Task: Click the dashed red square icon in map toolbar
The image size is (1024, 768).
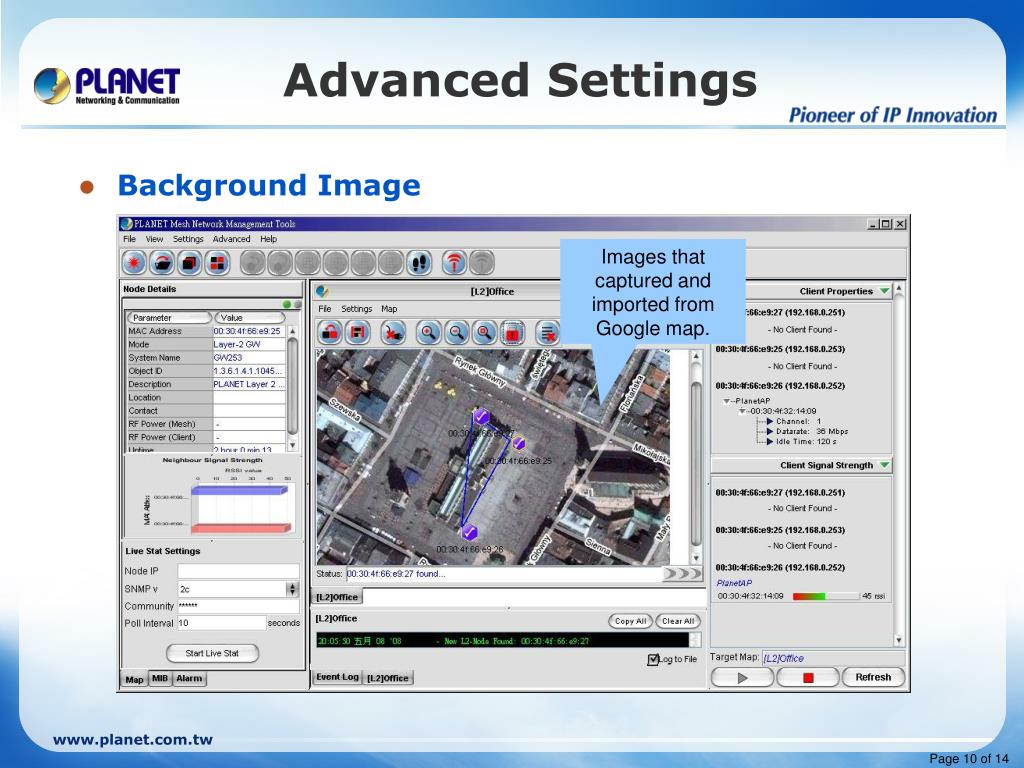Action: pyautogui.click(x=513, y=333)
